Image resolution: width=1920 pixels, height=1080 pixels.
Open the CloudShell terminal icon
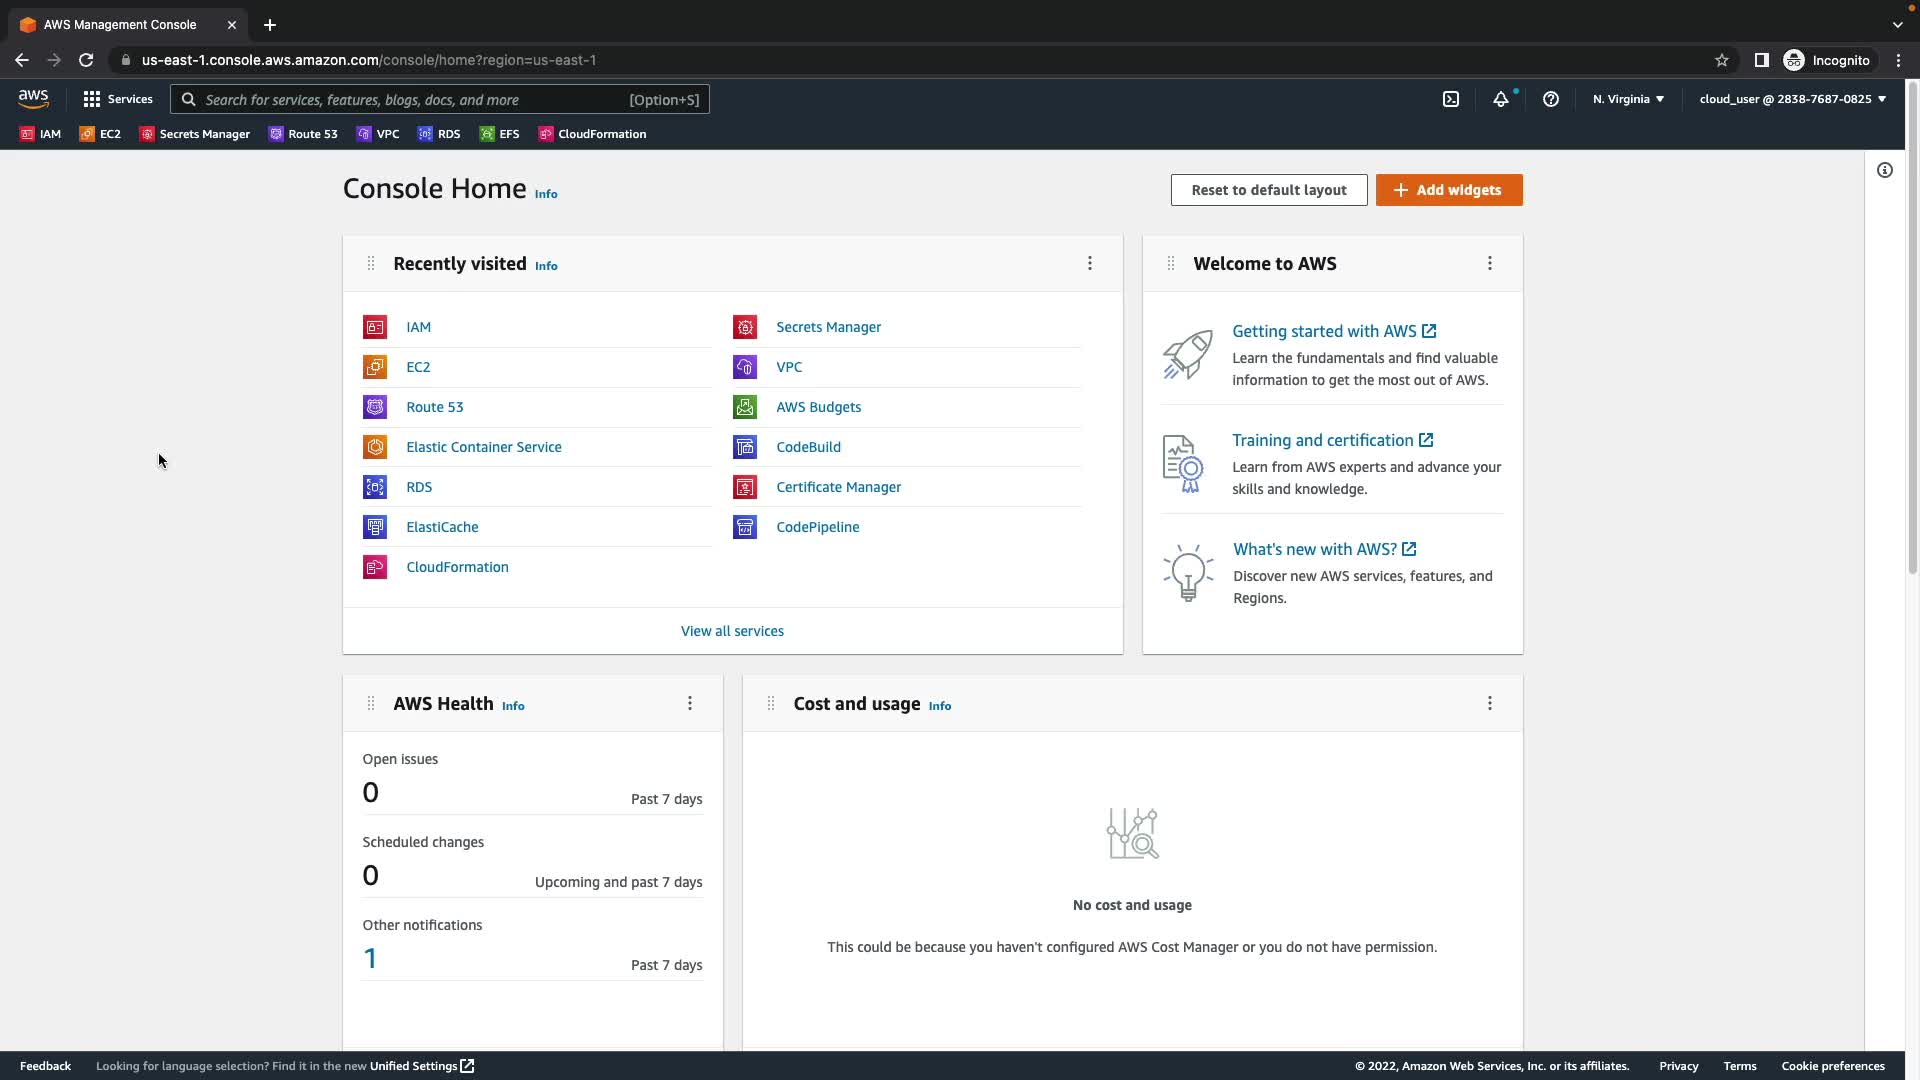tap(1451, 99)
